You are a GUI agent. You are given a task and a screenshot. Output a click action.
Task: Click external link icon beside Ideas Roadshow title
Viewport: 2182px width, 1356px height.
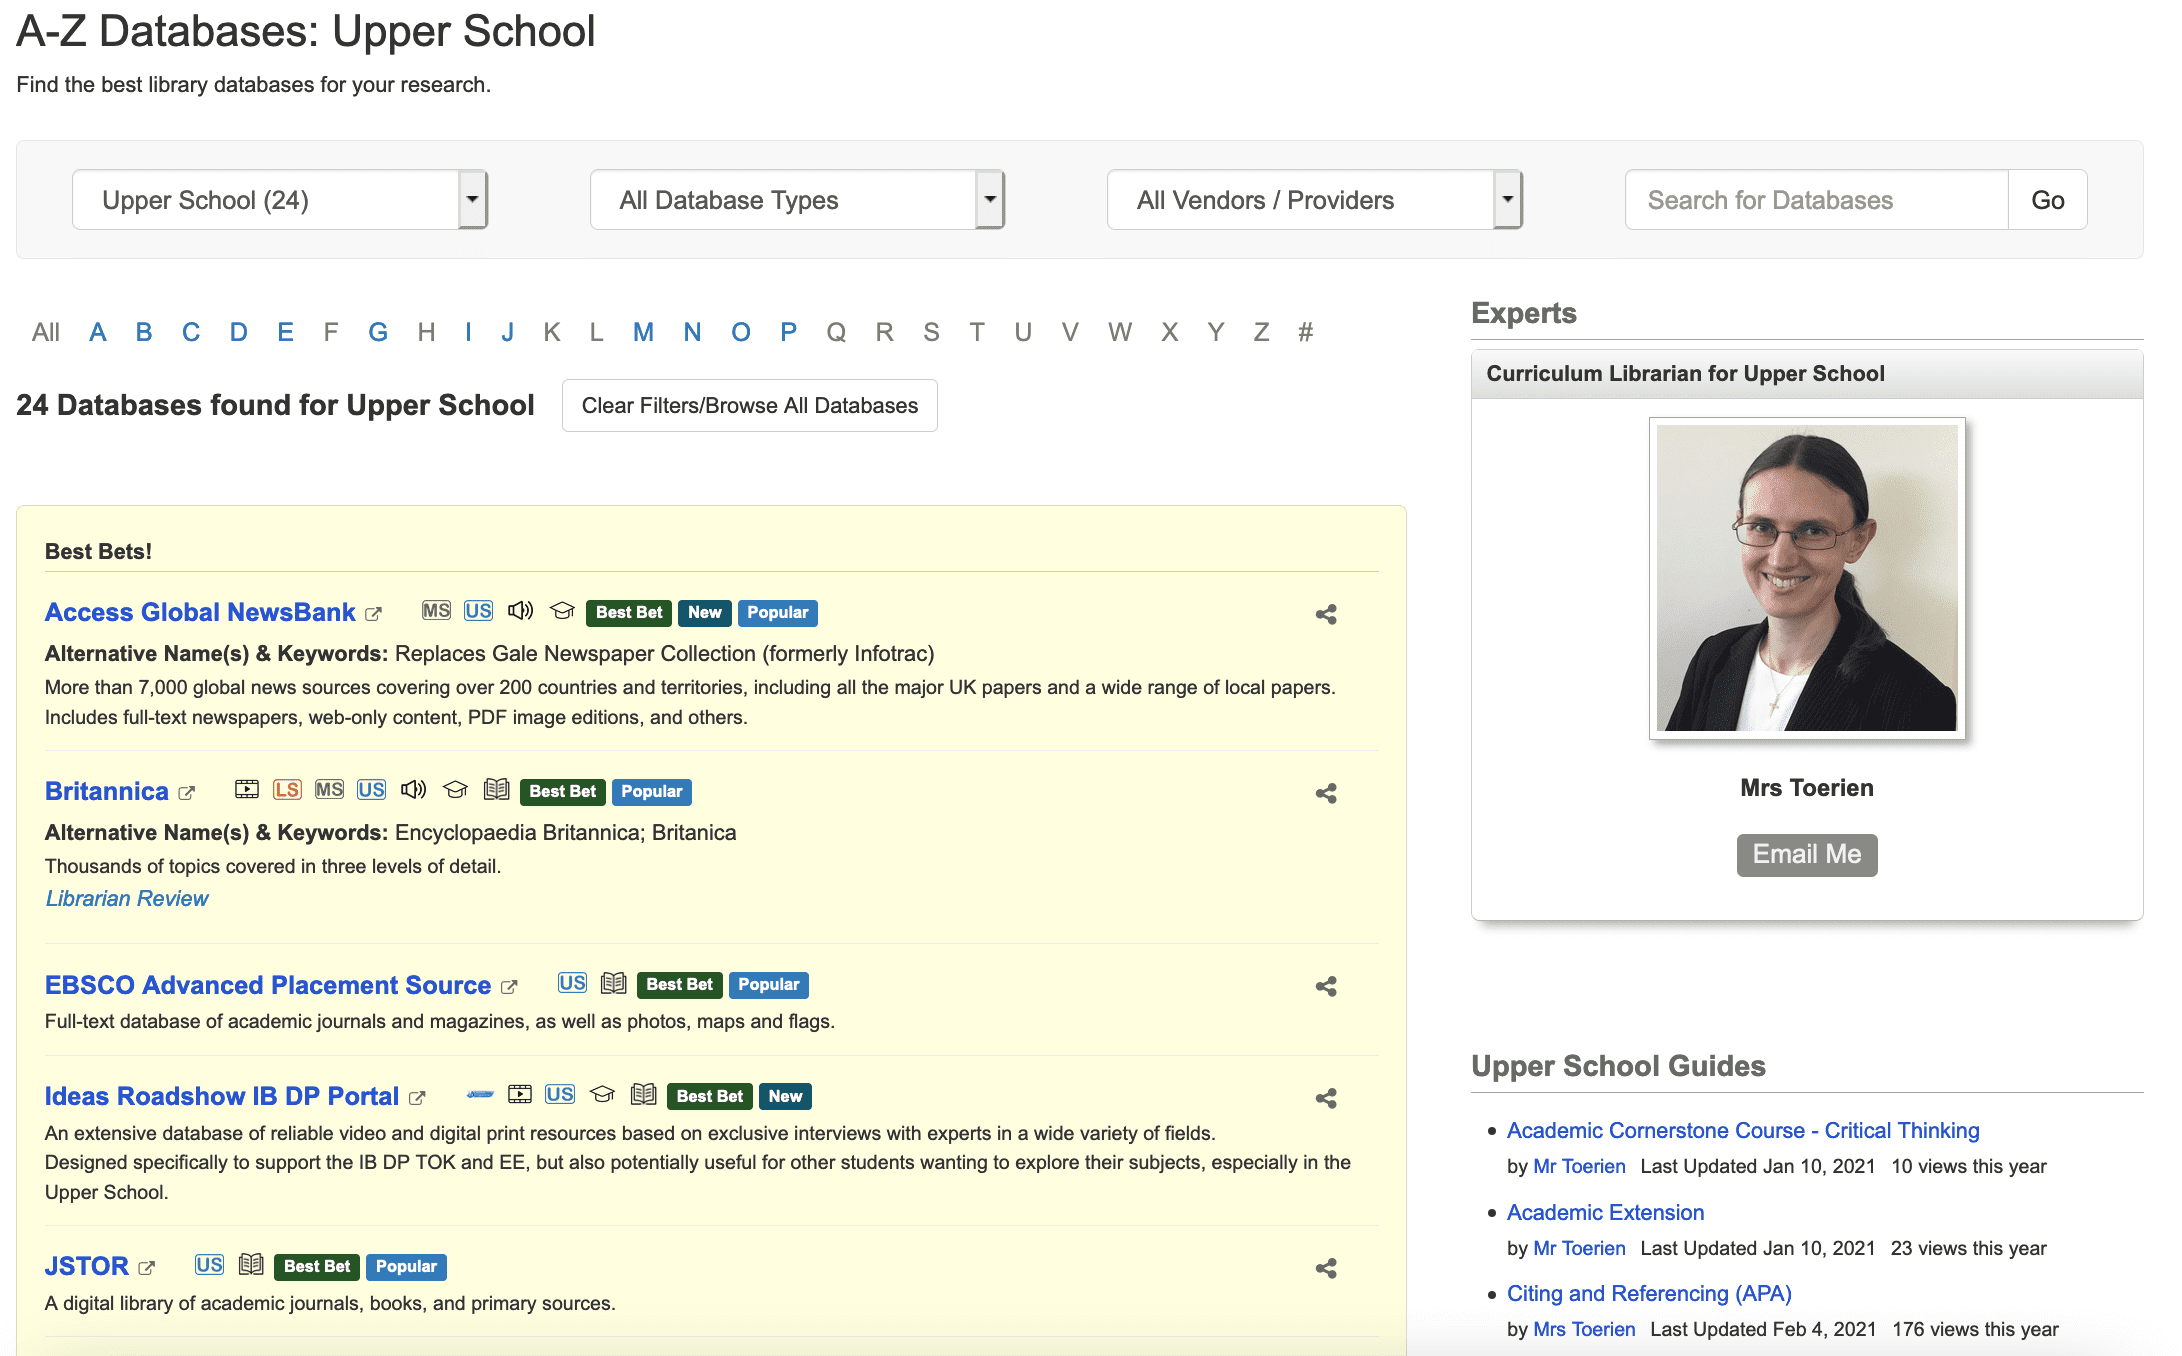coord(417,1098)
